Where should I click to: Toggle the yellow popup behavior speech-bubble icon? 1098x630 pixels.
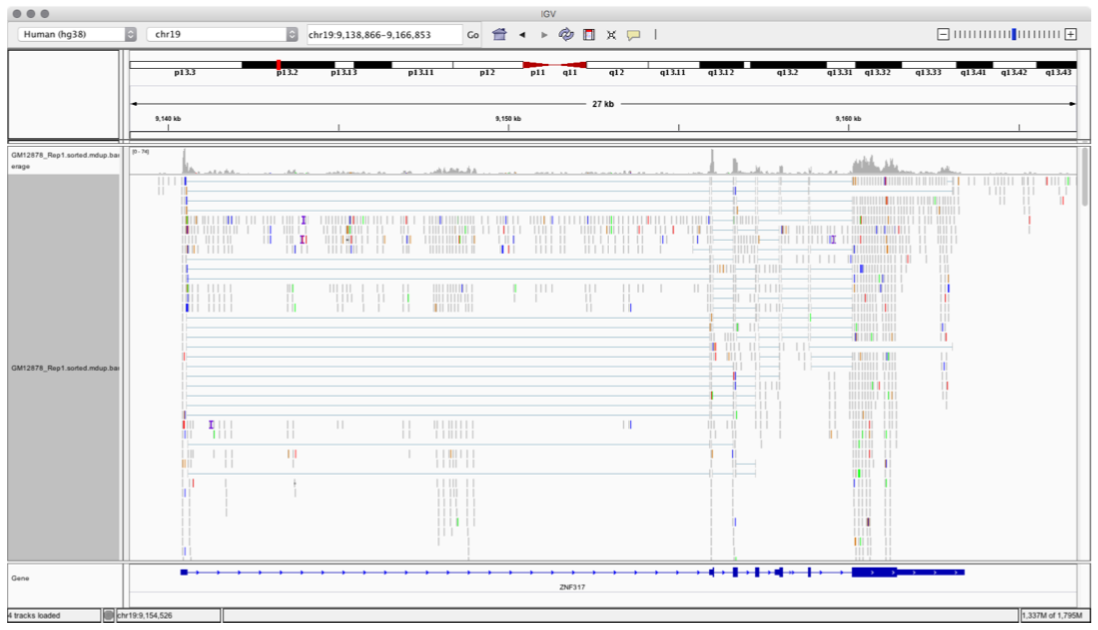point(634,34)
